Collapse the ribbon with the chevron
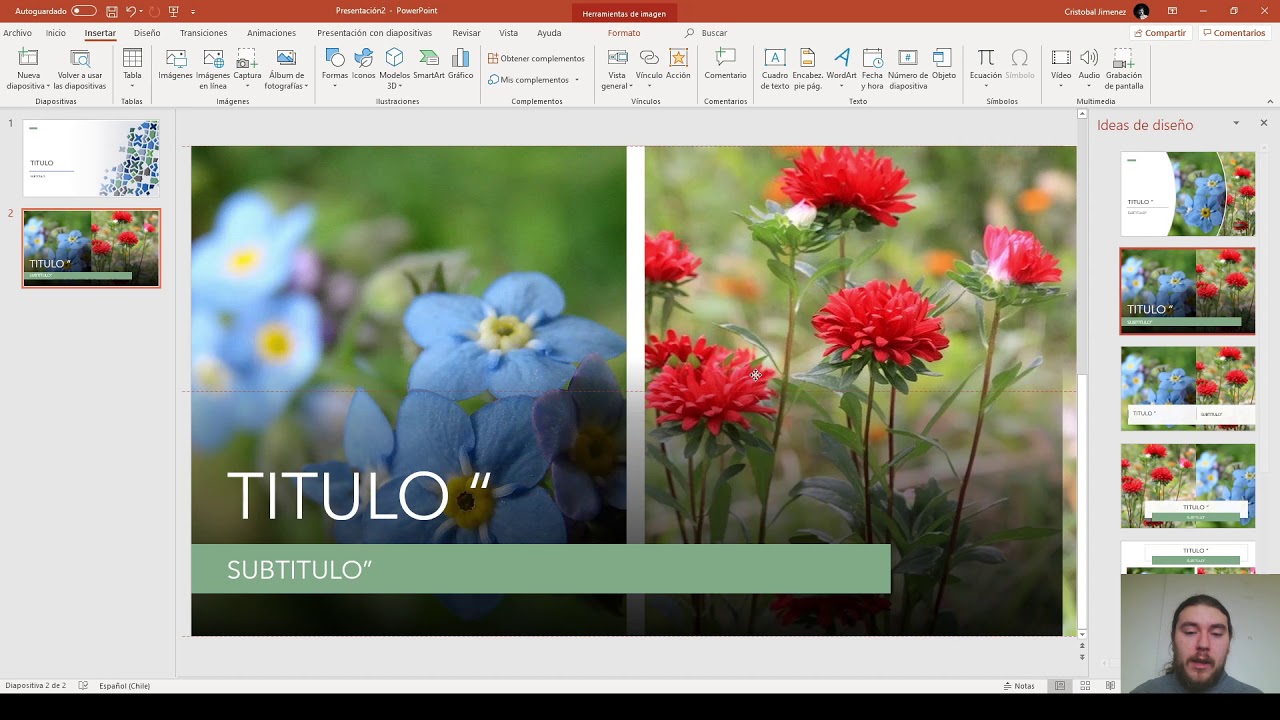This screenshot has height=720, width=1280. (x=1270, y=101)
